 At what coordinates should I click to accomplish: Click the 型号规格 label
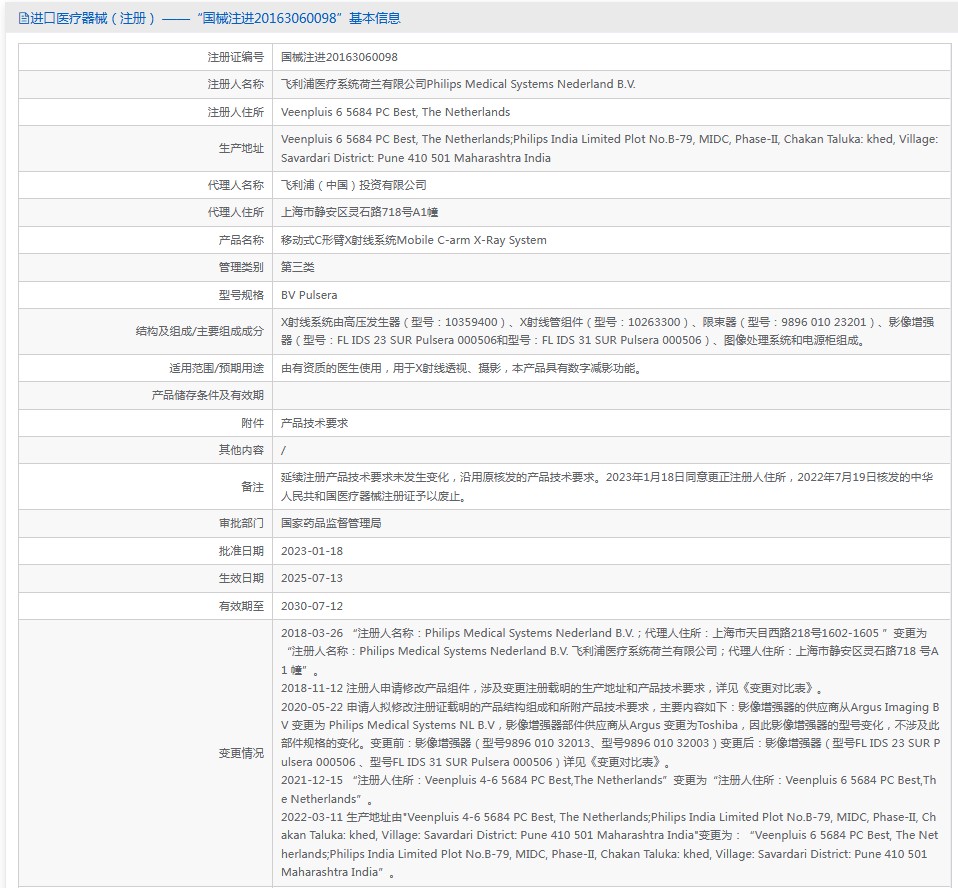point(241,295)
